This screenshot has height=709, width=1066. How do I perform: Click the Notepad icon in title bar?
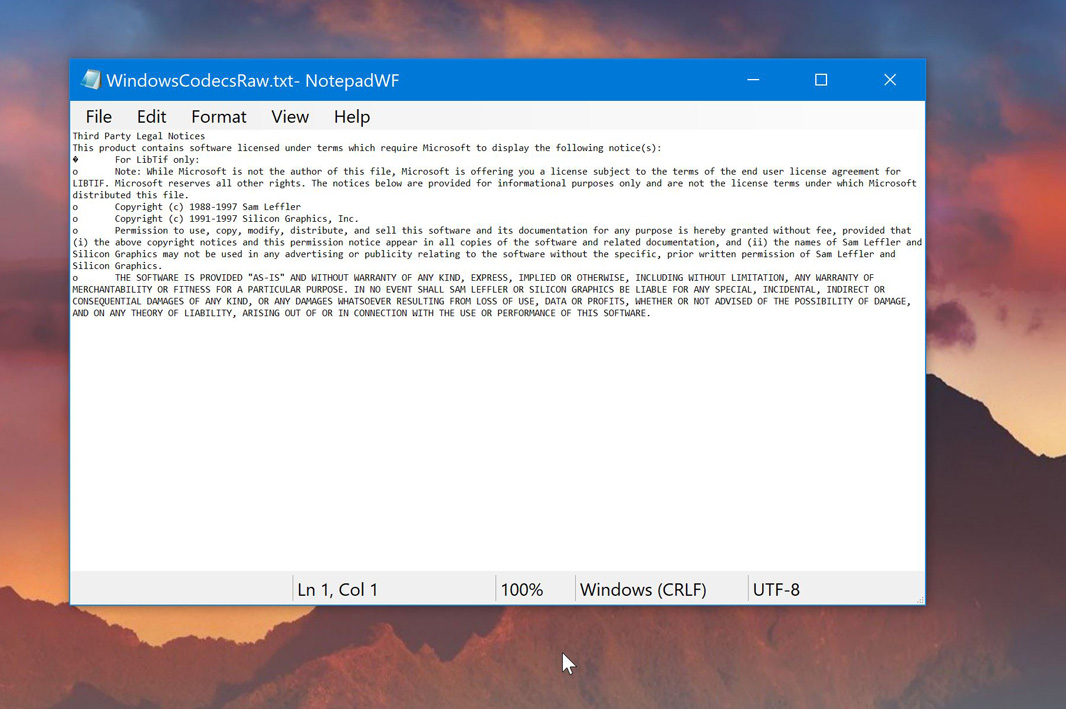point(91,80)
